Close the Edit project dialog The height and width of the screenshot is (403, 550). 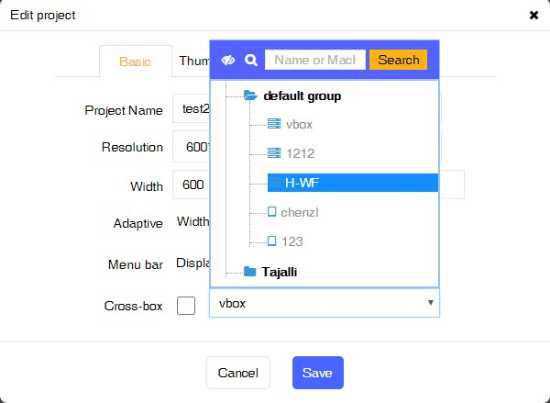[534, 15]
